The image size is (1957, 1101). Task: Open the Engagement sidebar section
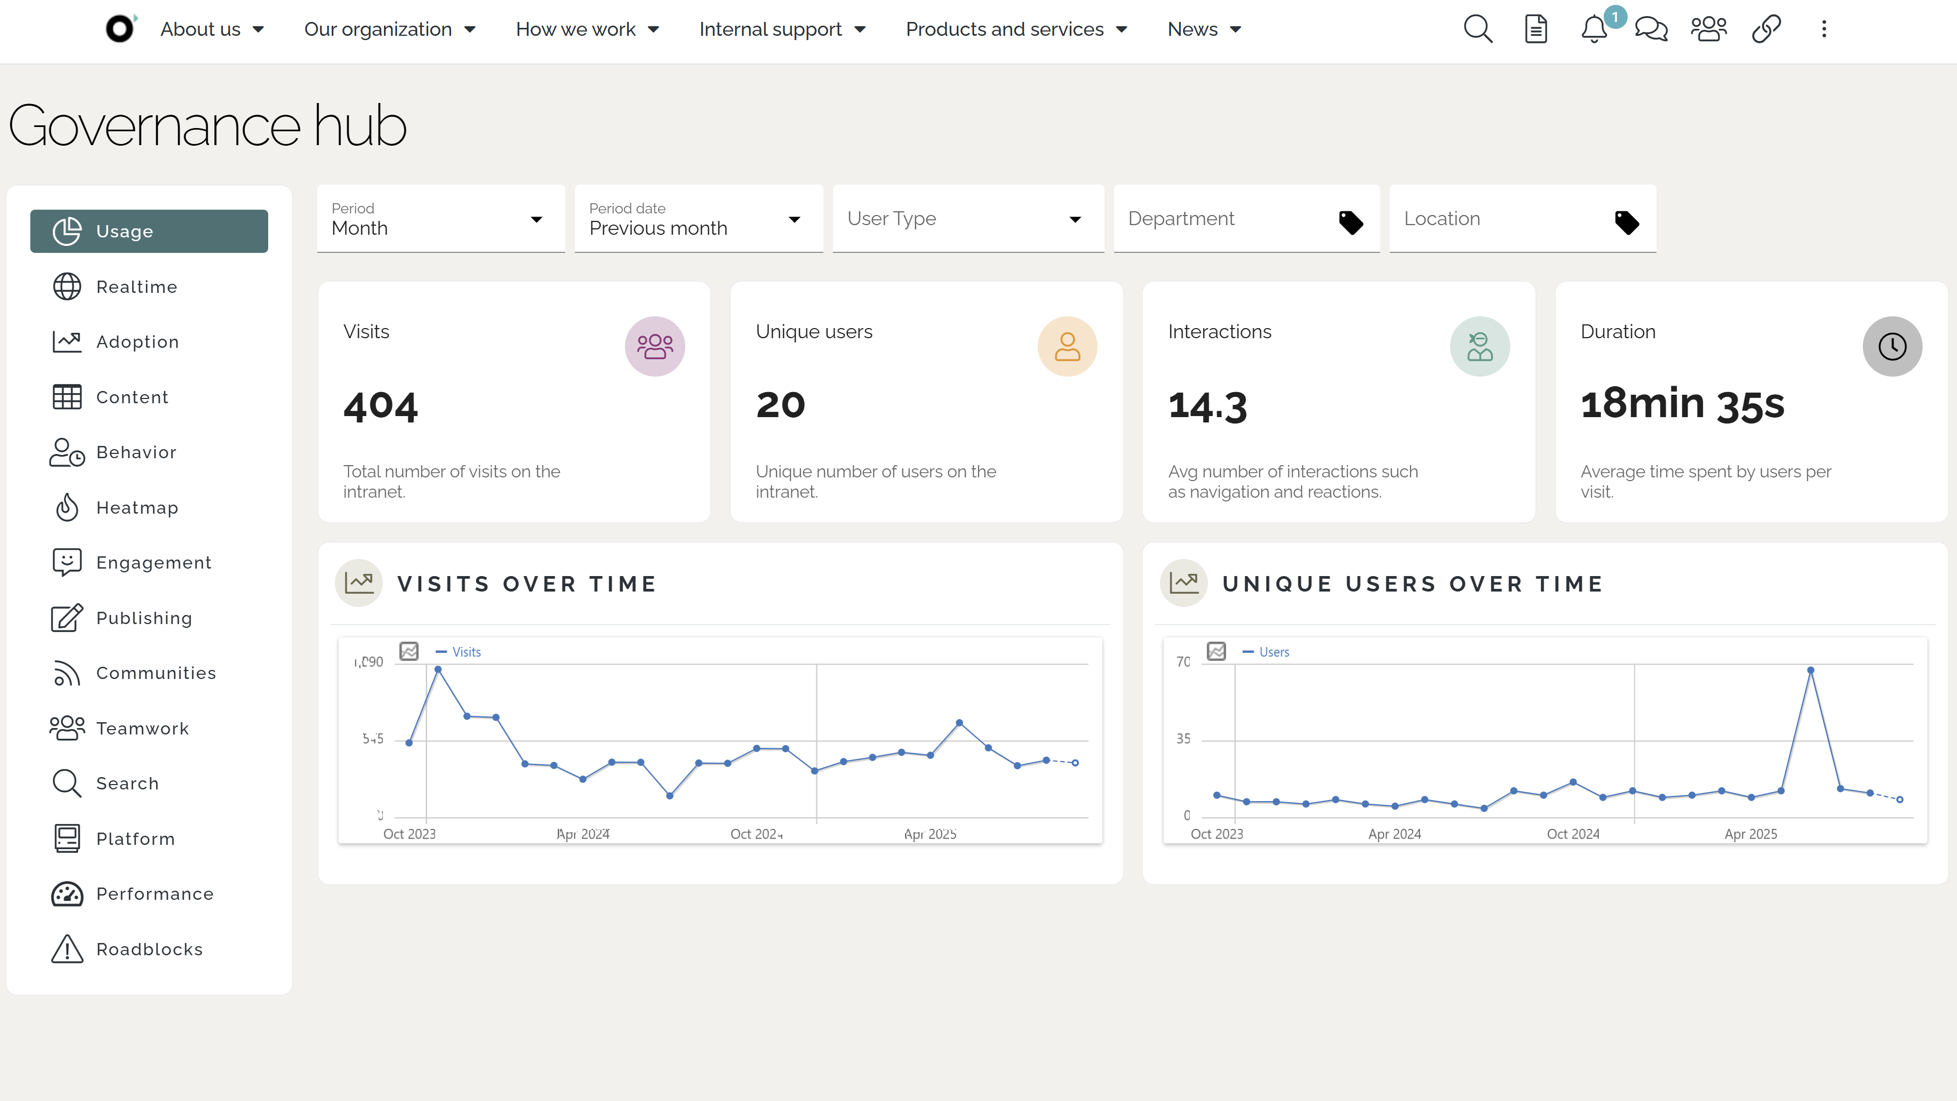pos(149,563)
